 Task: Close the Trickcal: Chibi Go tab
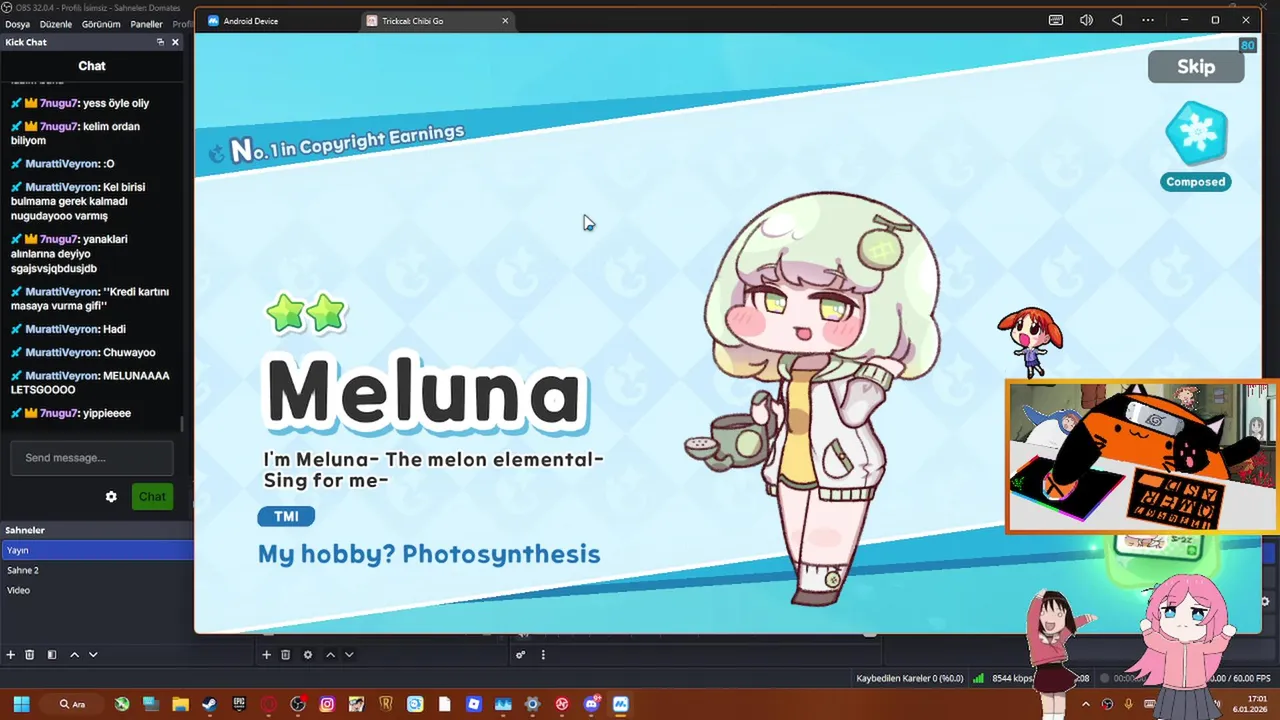[505, 20]
